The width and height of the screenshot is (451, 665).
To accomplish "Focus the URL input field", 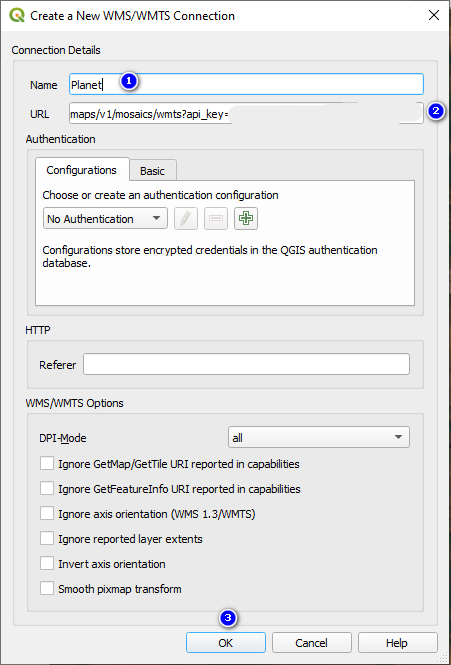I will click(x=247, y=113).
